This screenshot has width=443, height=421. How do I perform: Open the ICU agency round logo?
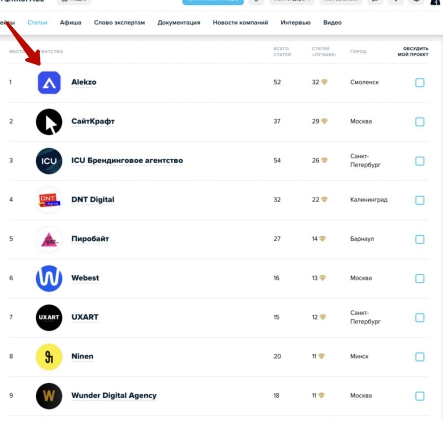click(49, 161)
